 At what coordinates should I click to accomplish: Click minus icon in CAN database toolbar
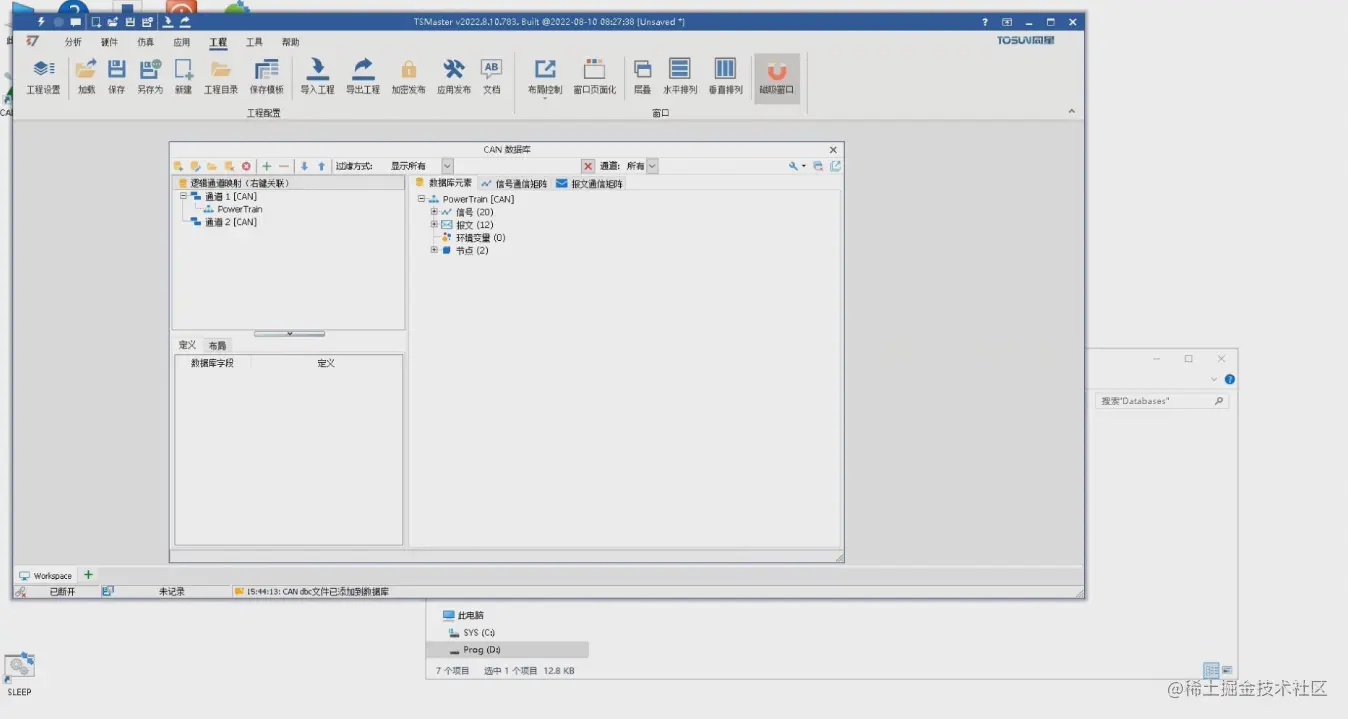point(284,166)
